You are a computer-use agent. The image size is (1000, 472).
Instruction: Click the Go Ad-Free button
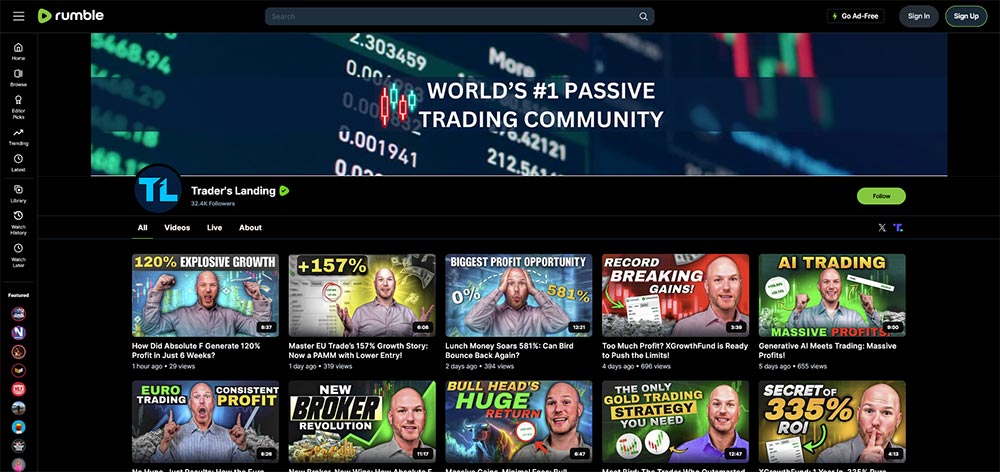coord(855,16)
